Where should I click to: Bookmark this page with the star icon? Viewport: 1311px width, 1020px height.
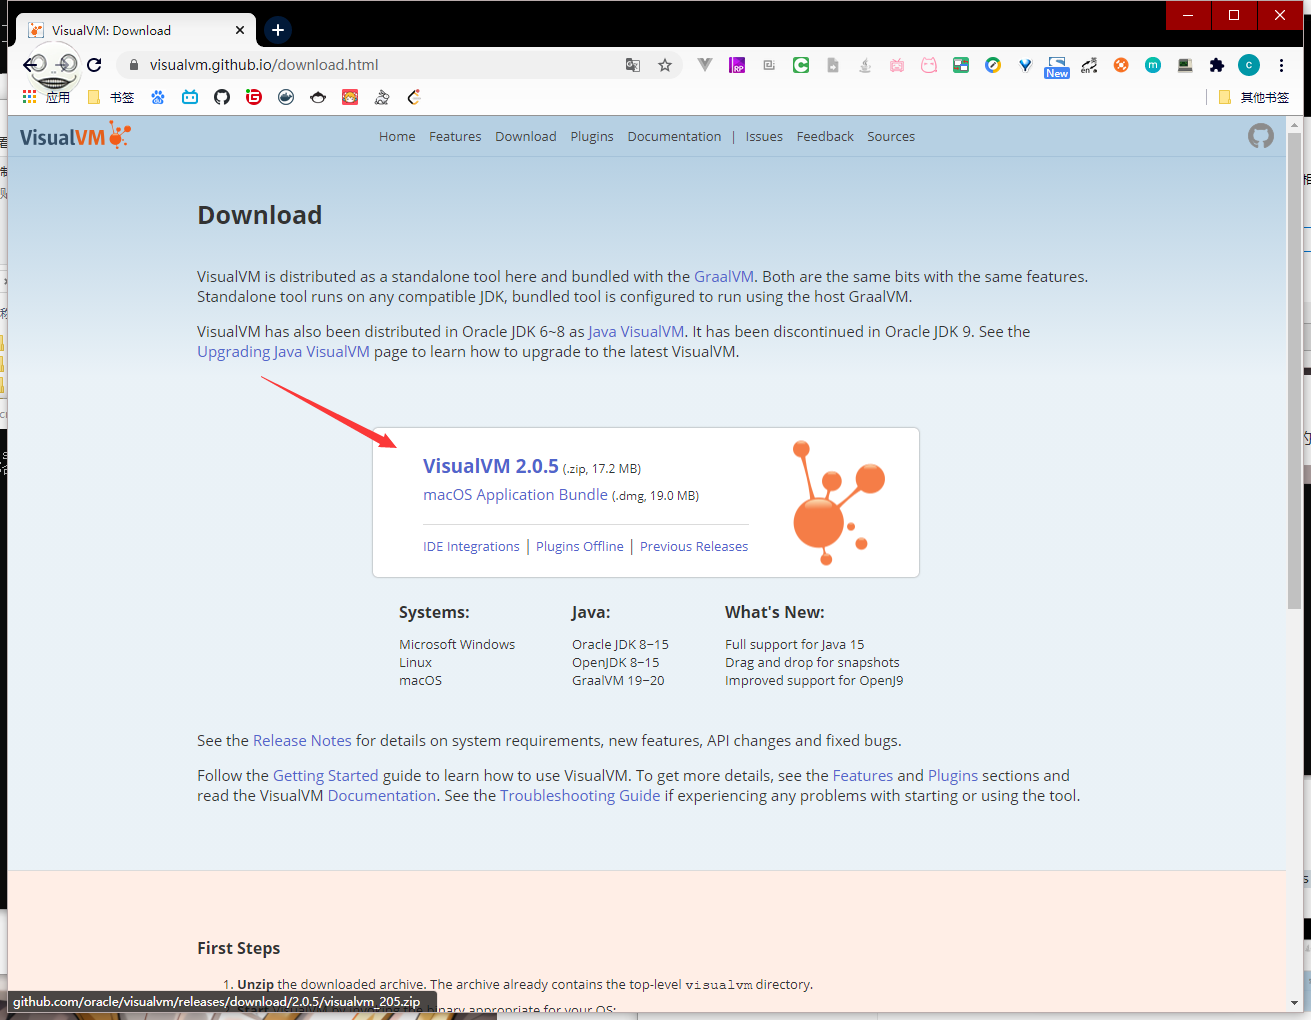[x=665, y=65]
